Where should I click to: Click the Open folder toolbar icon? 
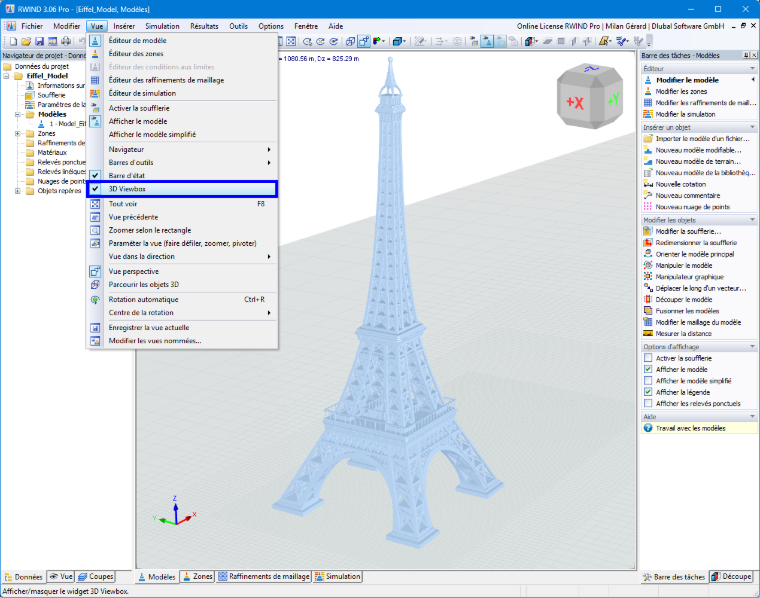(x=26, y=42)
